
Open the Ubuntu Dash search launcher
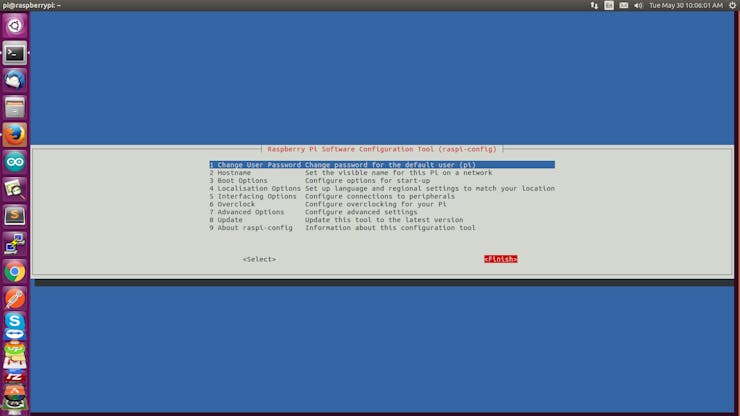click(15, 25)
